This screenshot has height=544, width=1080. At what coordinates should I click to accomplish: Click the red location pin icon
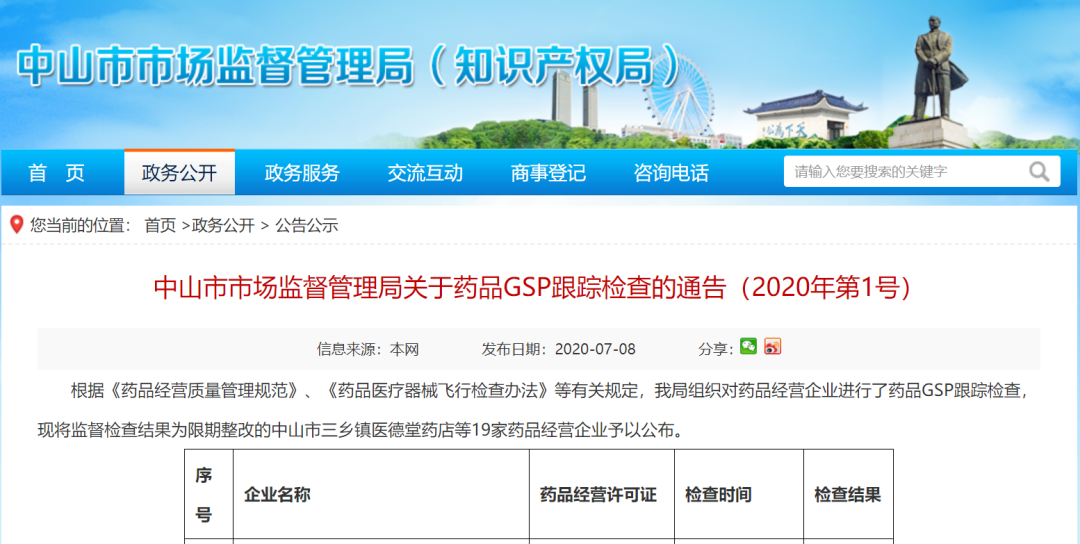tap(17, 224)
